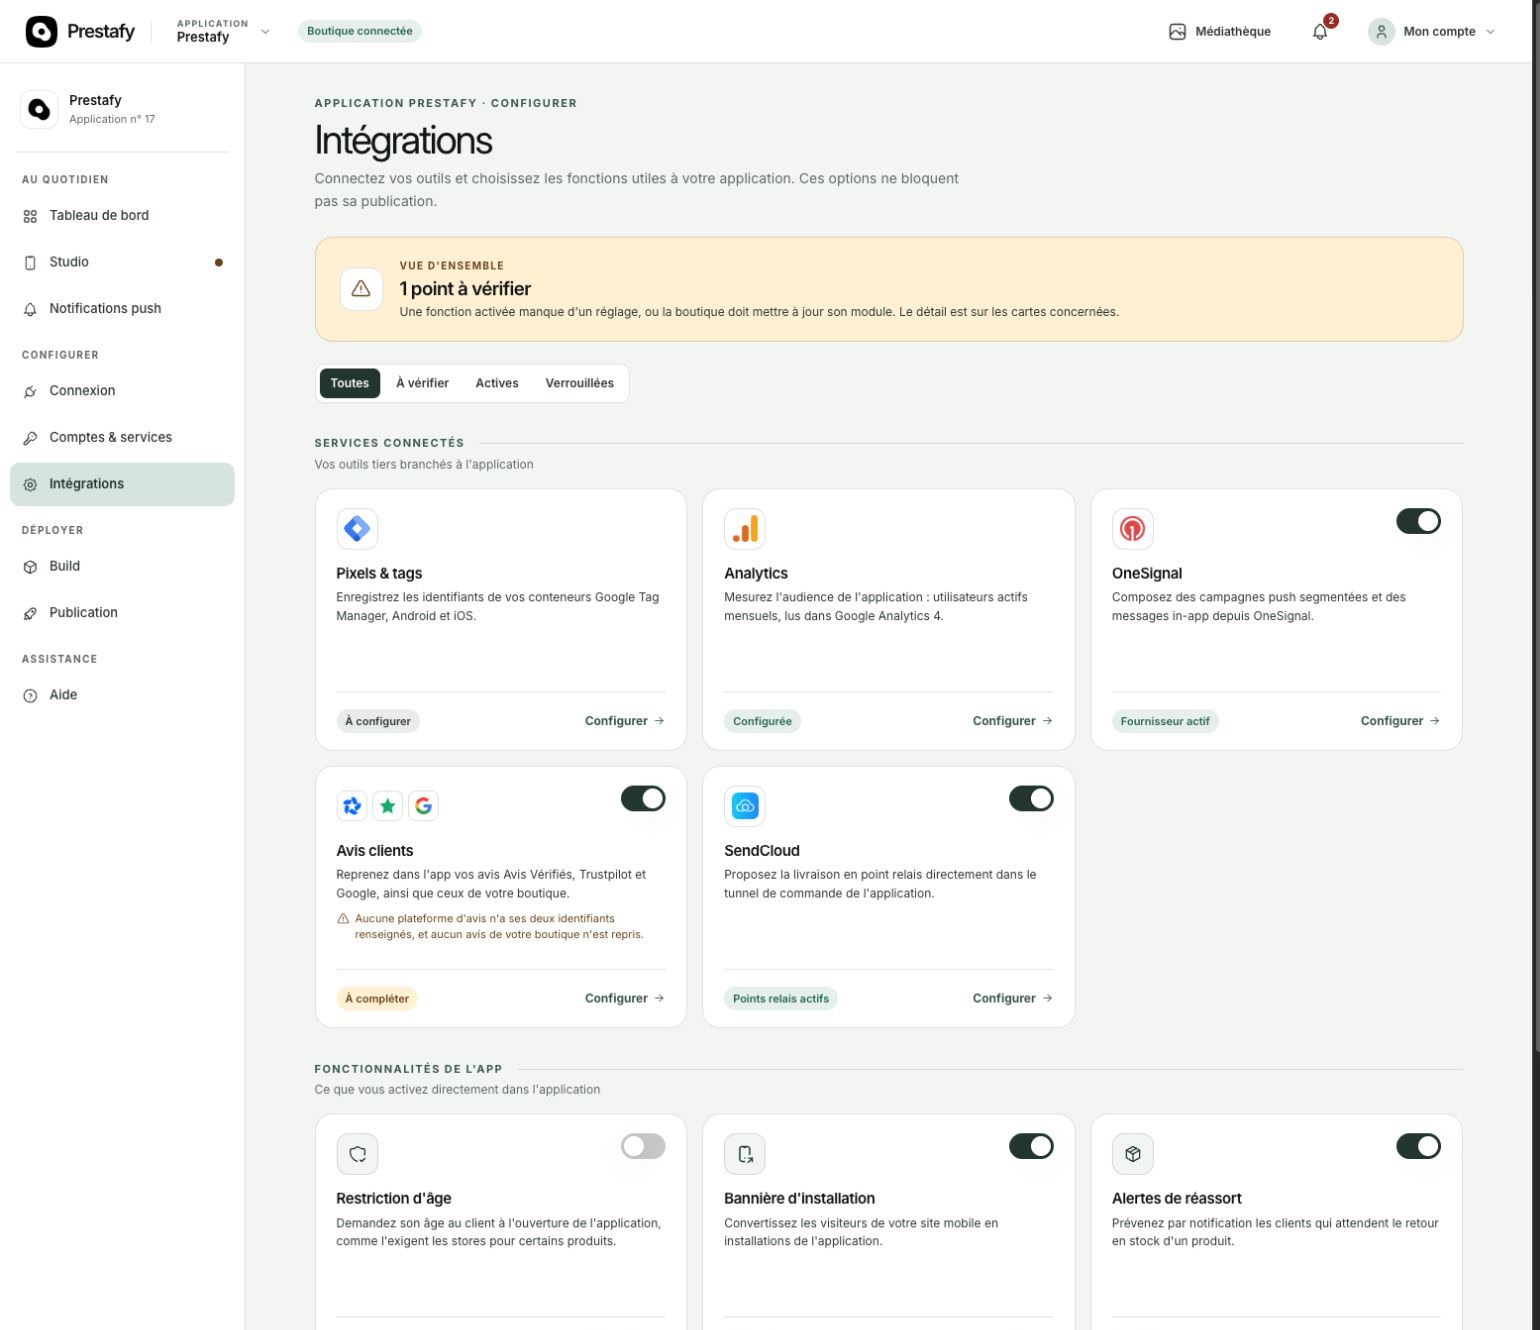Click the warning triangle icon in Vue d'ensemble
The height and width of the screenshot is (1330, 1540).
coord(361,289)
